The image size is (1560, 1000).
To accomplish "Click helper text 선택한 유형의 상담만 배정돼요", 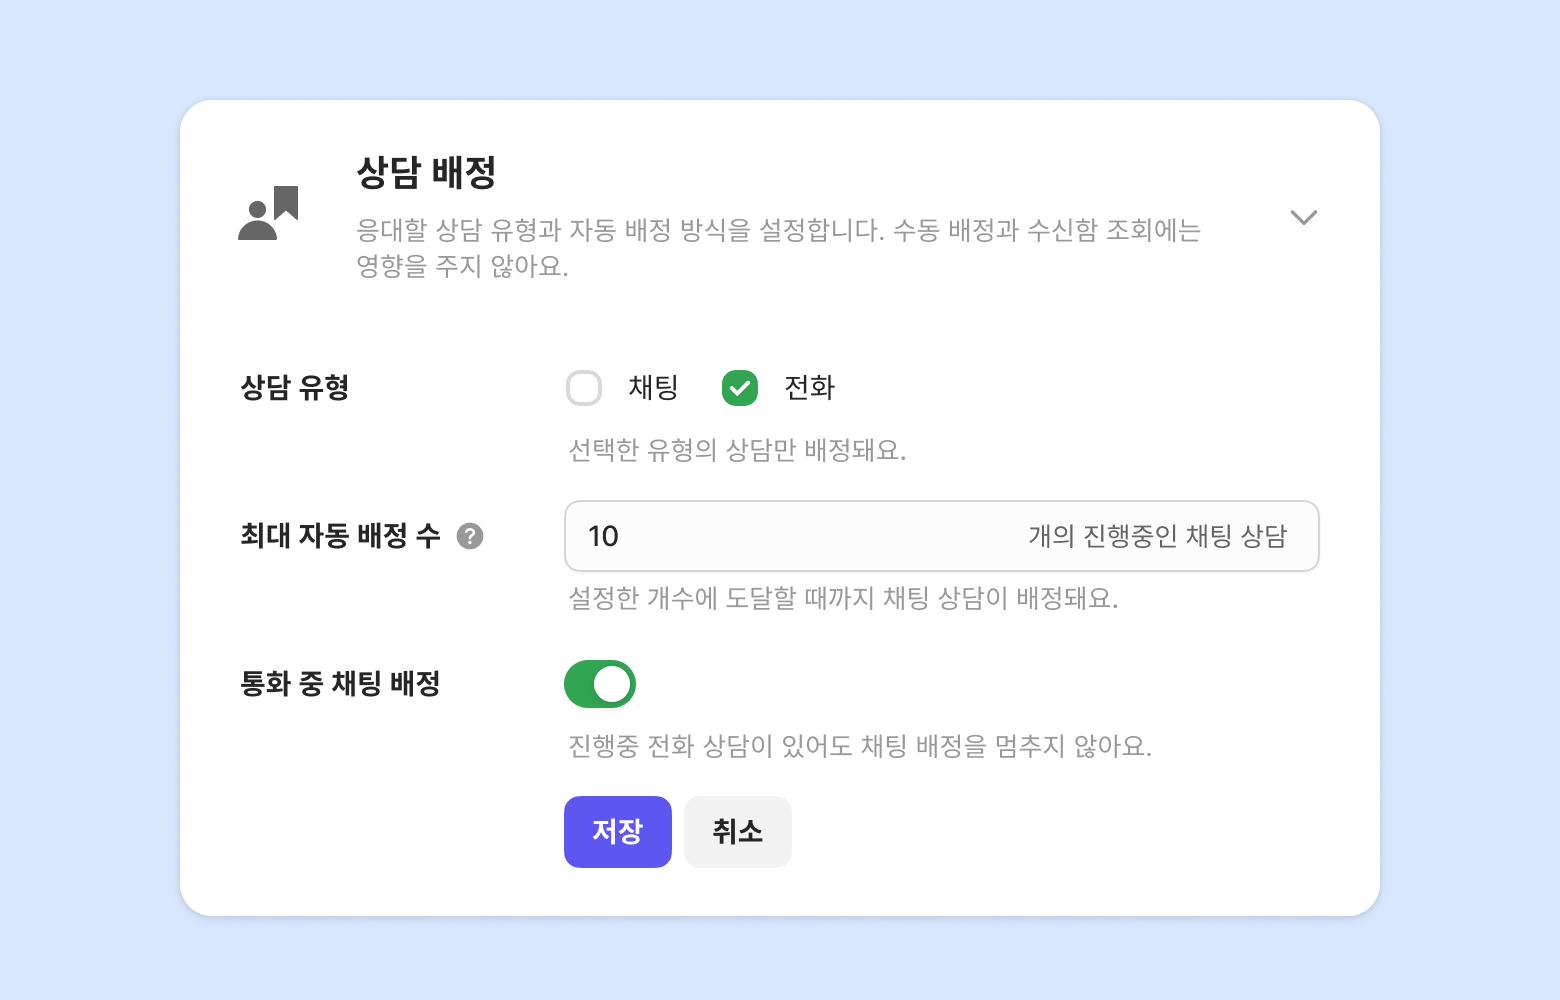I will pos(737,451).
